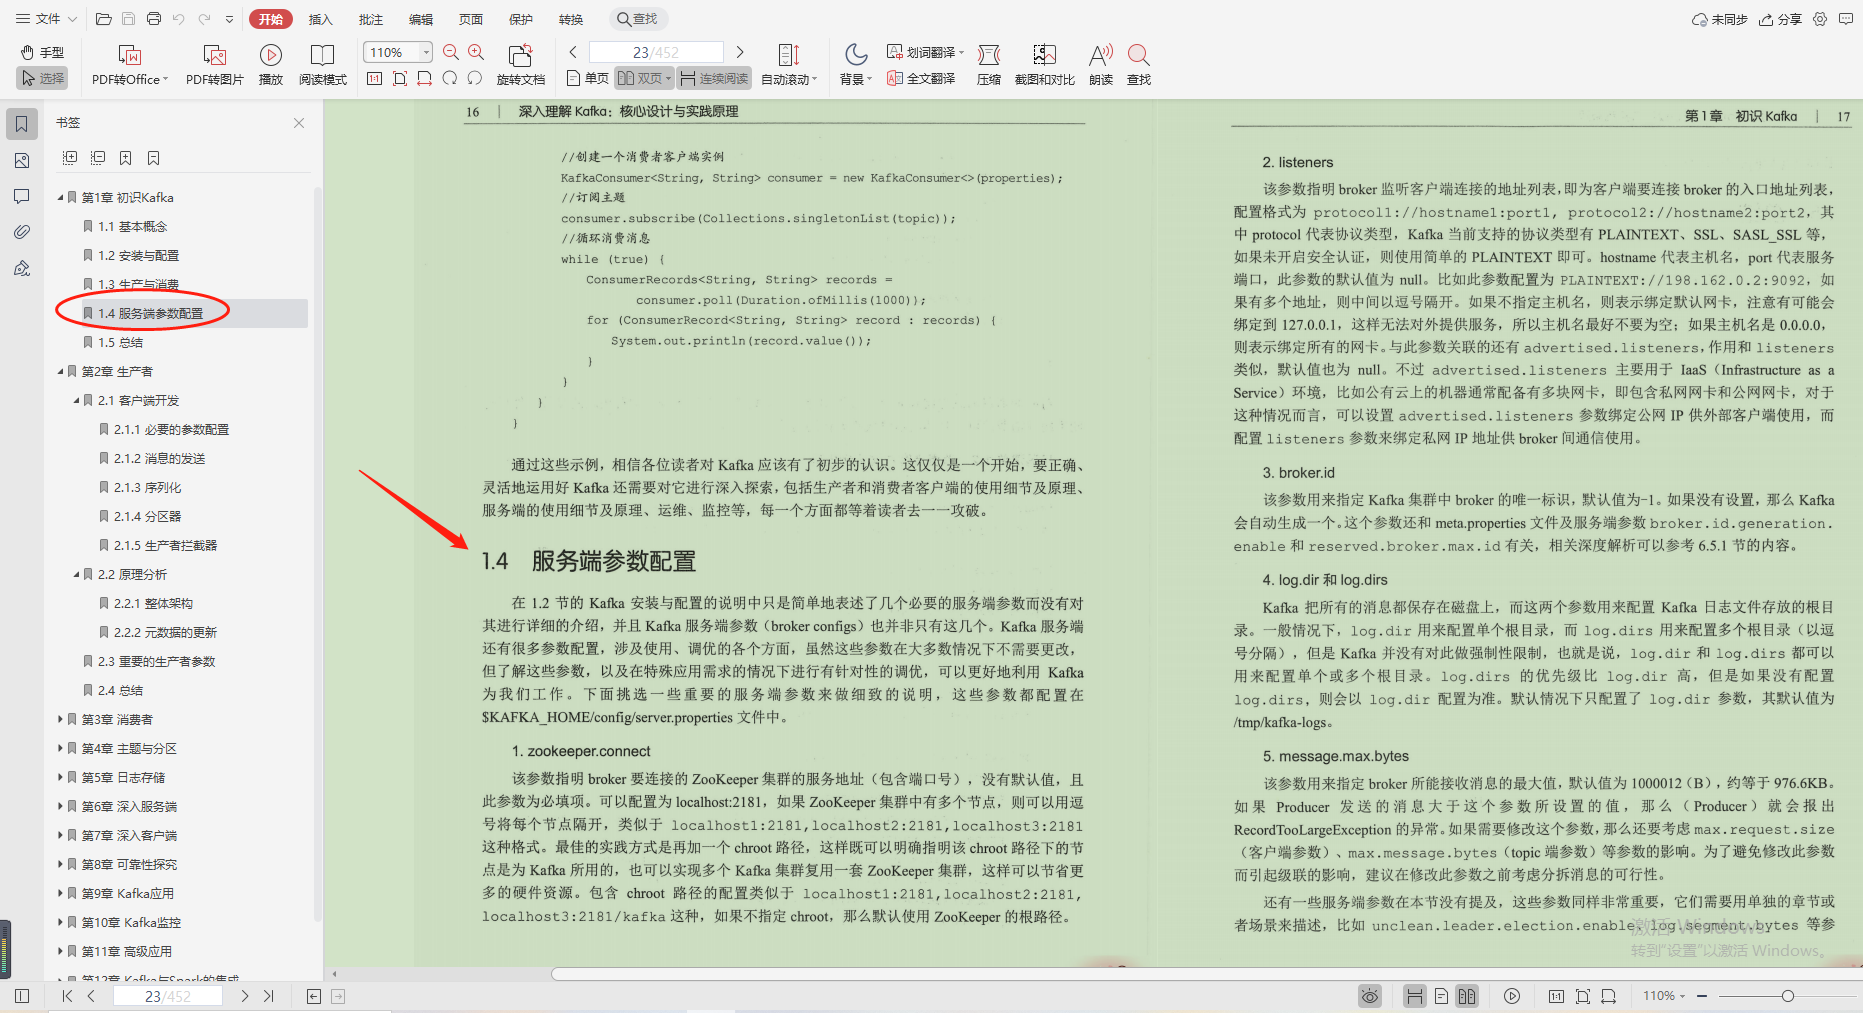Open the bookmarks sidebar panel
Viewport: 1863px width, 1013px height.
coord(22,124)
